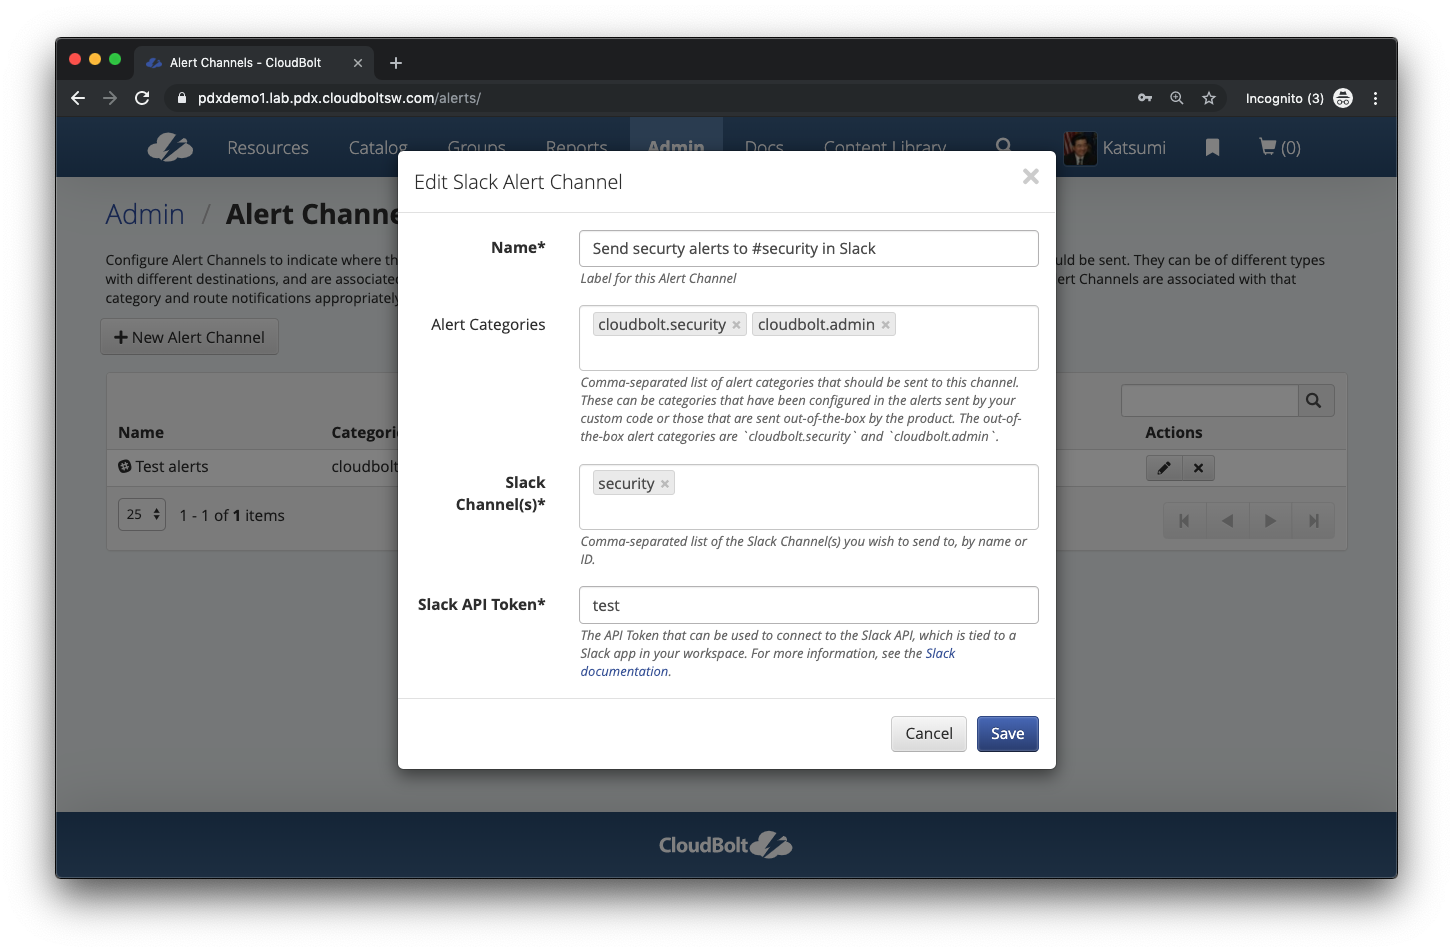Open a new browser tab
The width and height of the screenshot is (1453, 952).
(x=396, y=63)
